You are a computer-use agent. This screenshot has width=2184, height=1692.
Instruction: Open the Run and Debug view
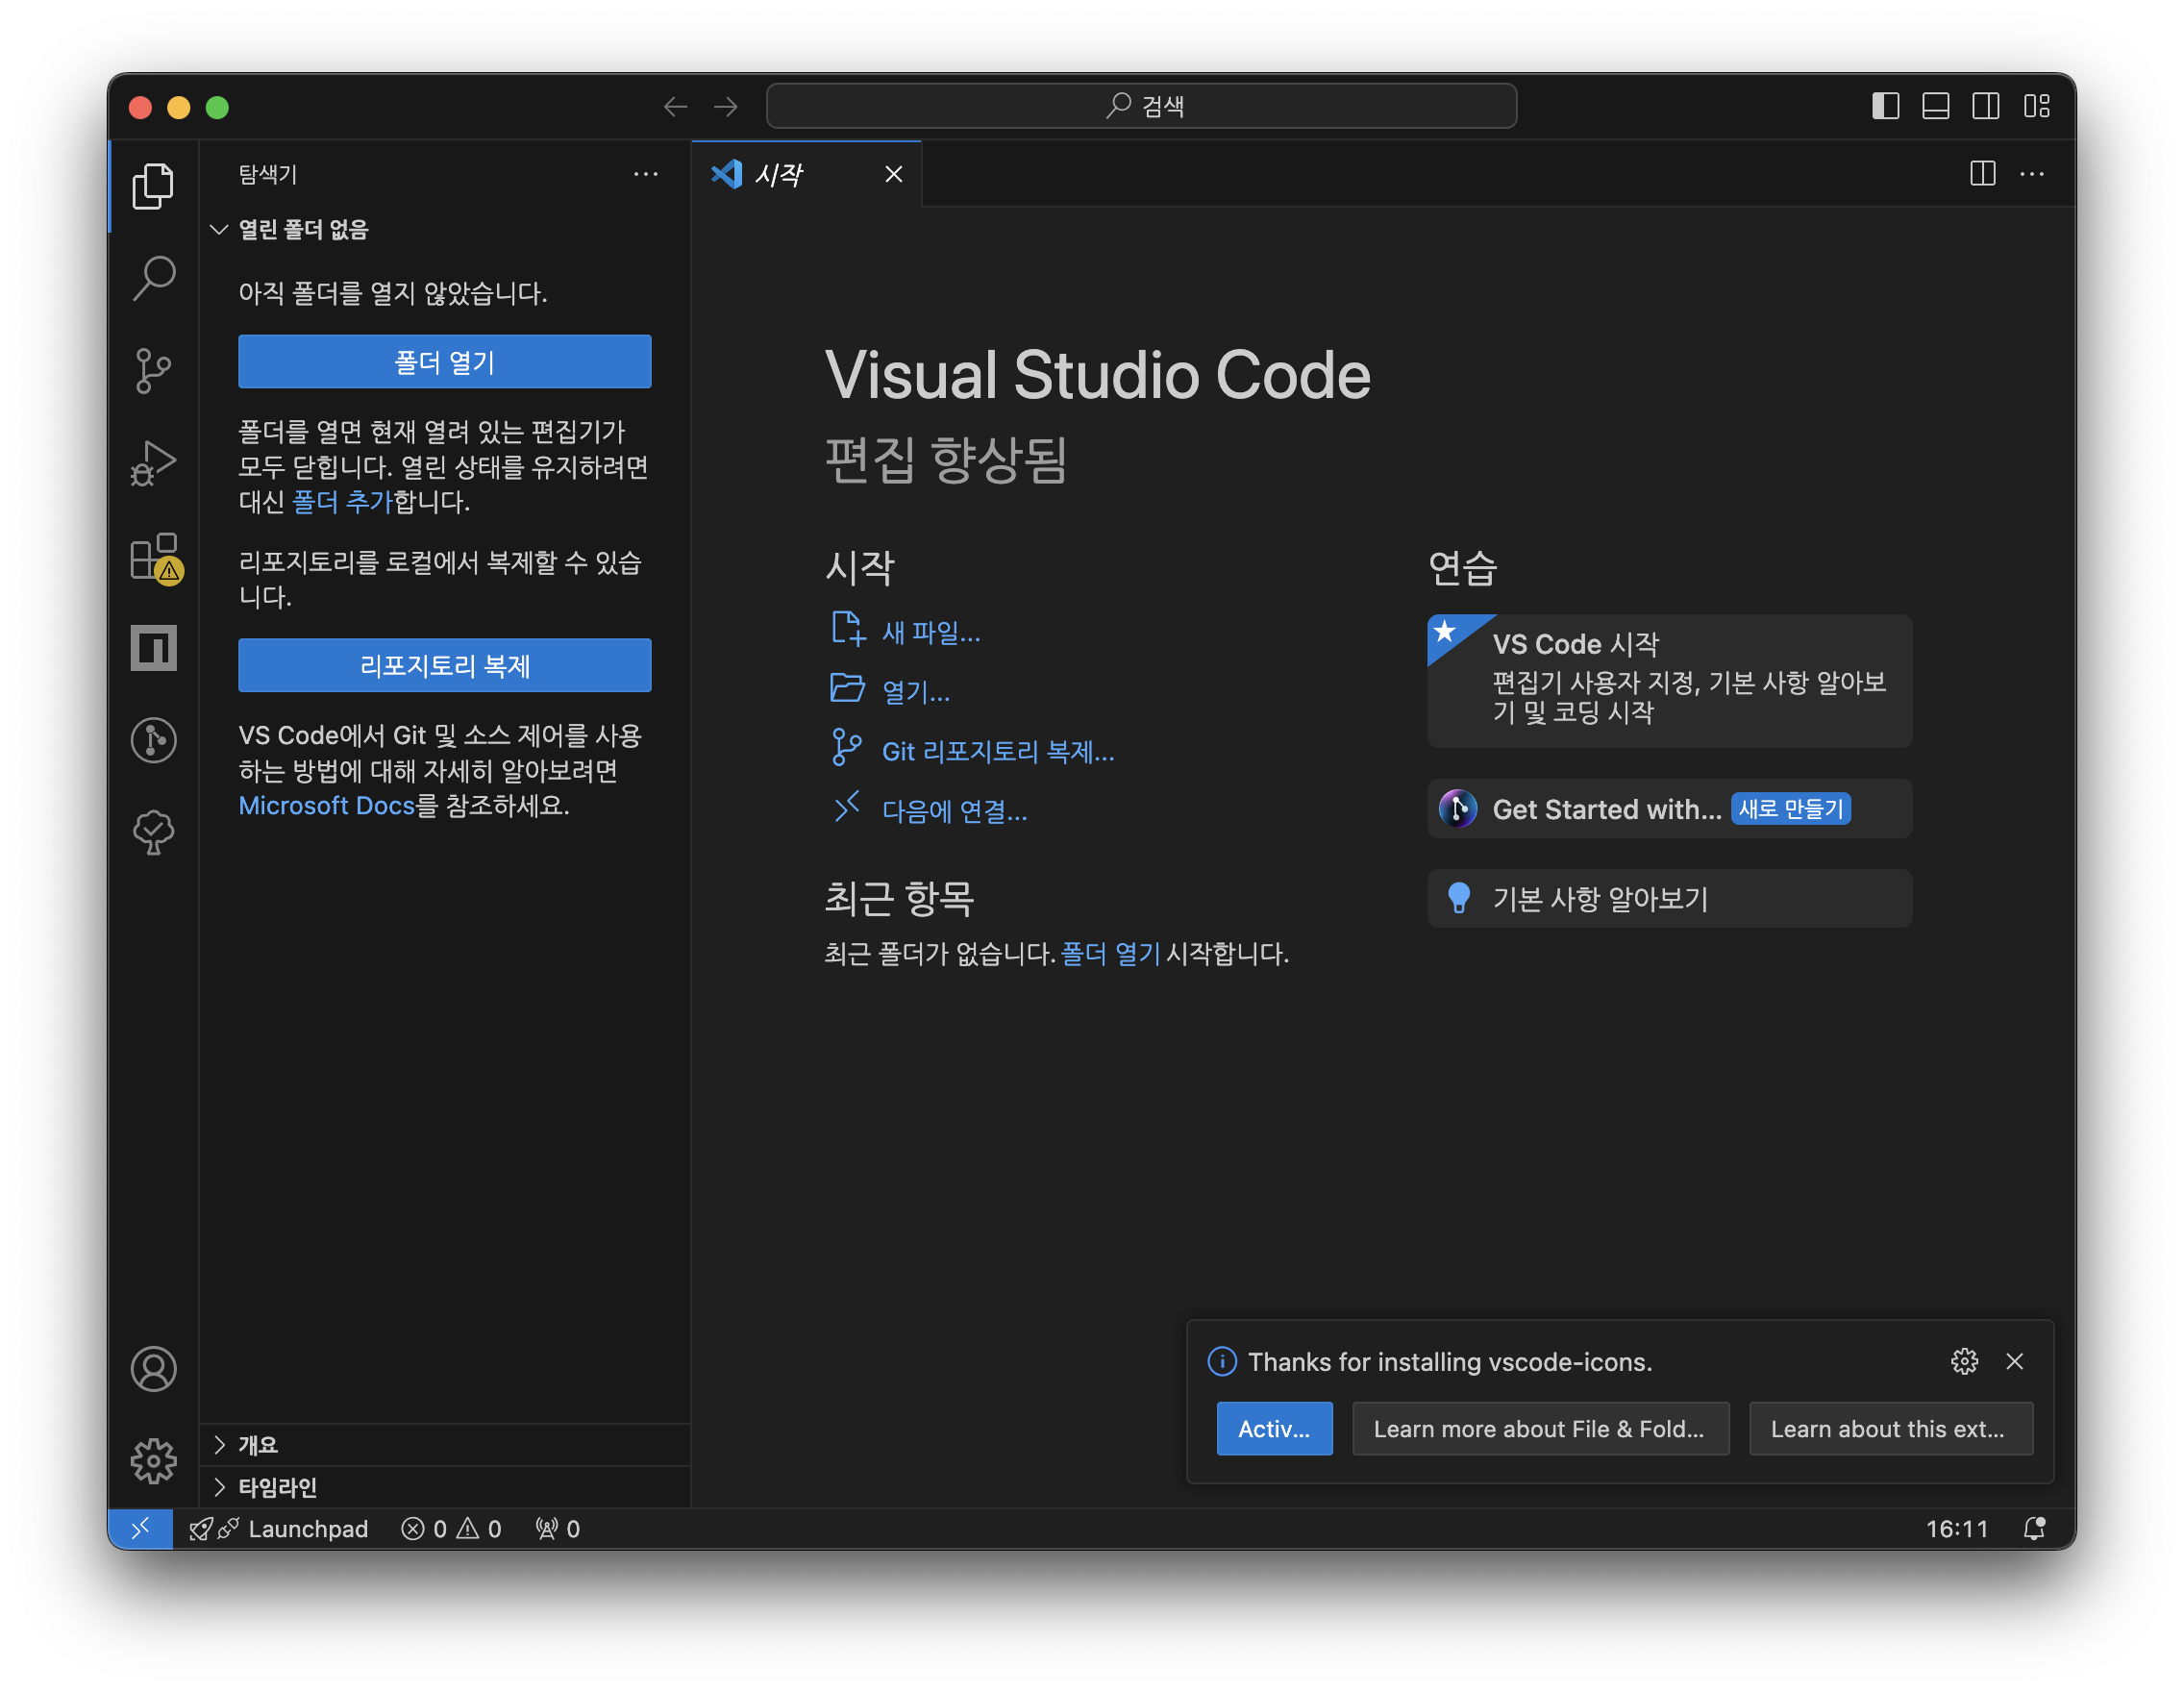click(x=153, y=464)
